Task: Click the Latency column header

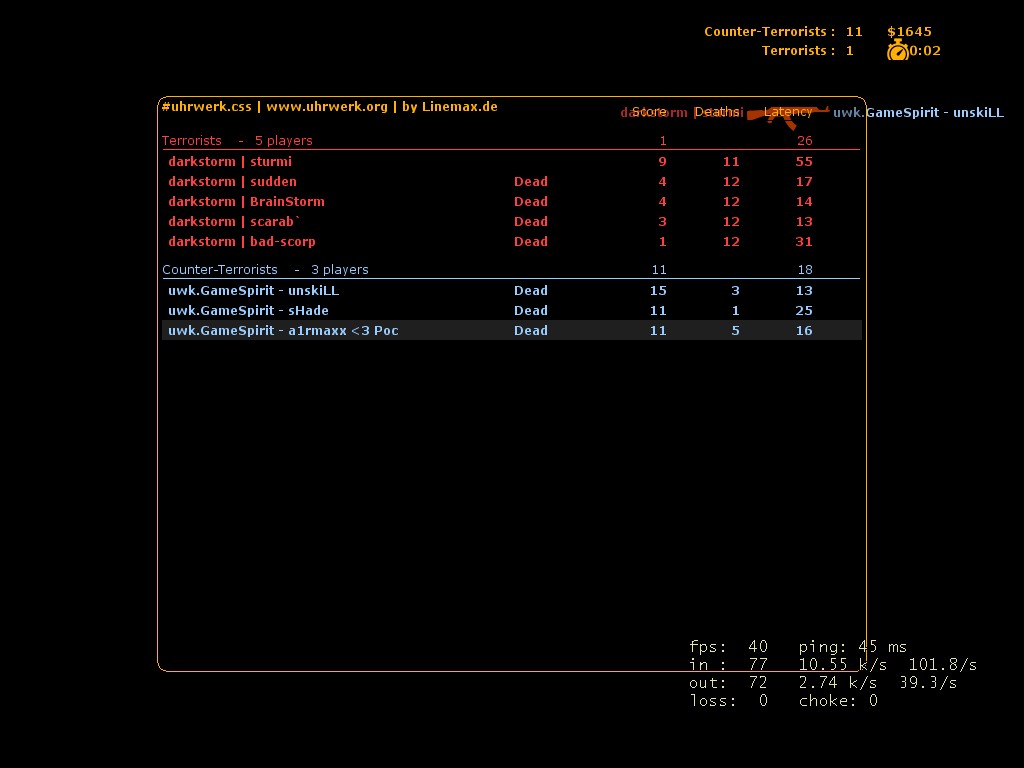Action: coord(788,112)
